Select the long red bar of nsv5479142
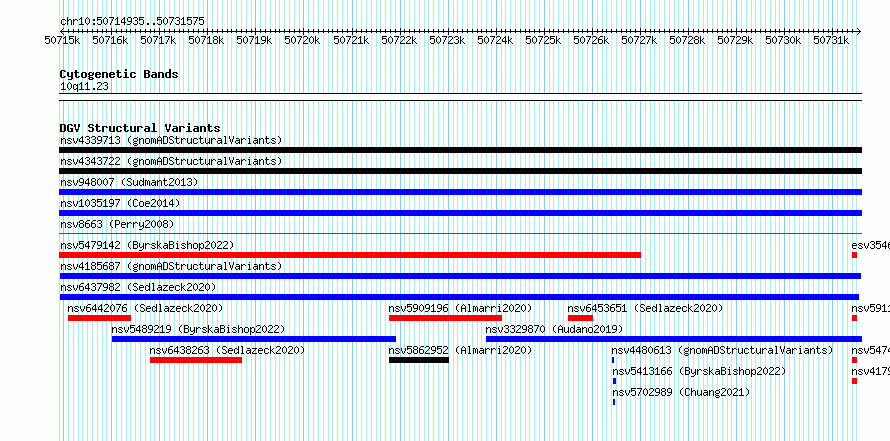The height and width of the screenshot is (441, 890). 350,255
